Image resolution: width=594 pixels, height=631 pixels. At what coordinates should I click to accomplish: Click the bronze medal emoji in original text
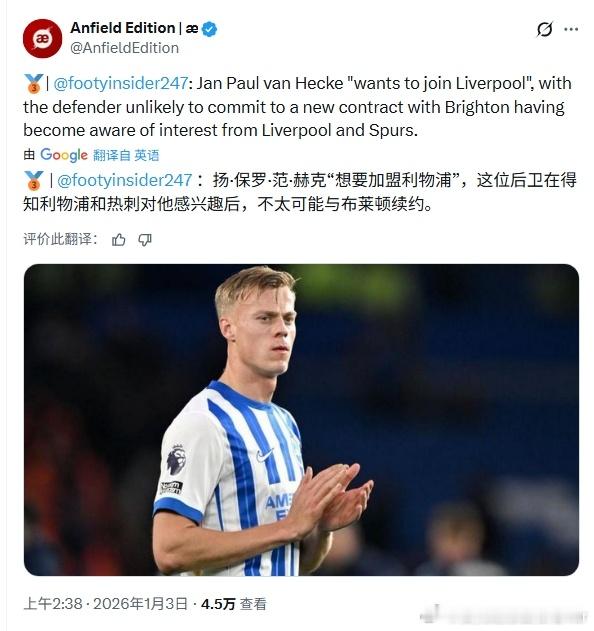coord(34,84)
